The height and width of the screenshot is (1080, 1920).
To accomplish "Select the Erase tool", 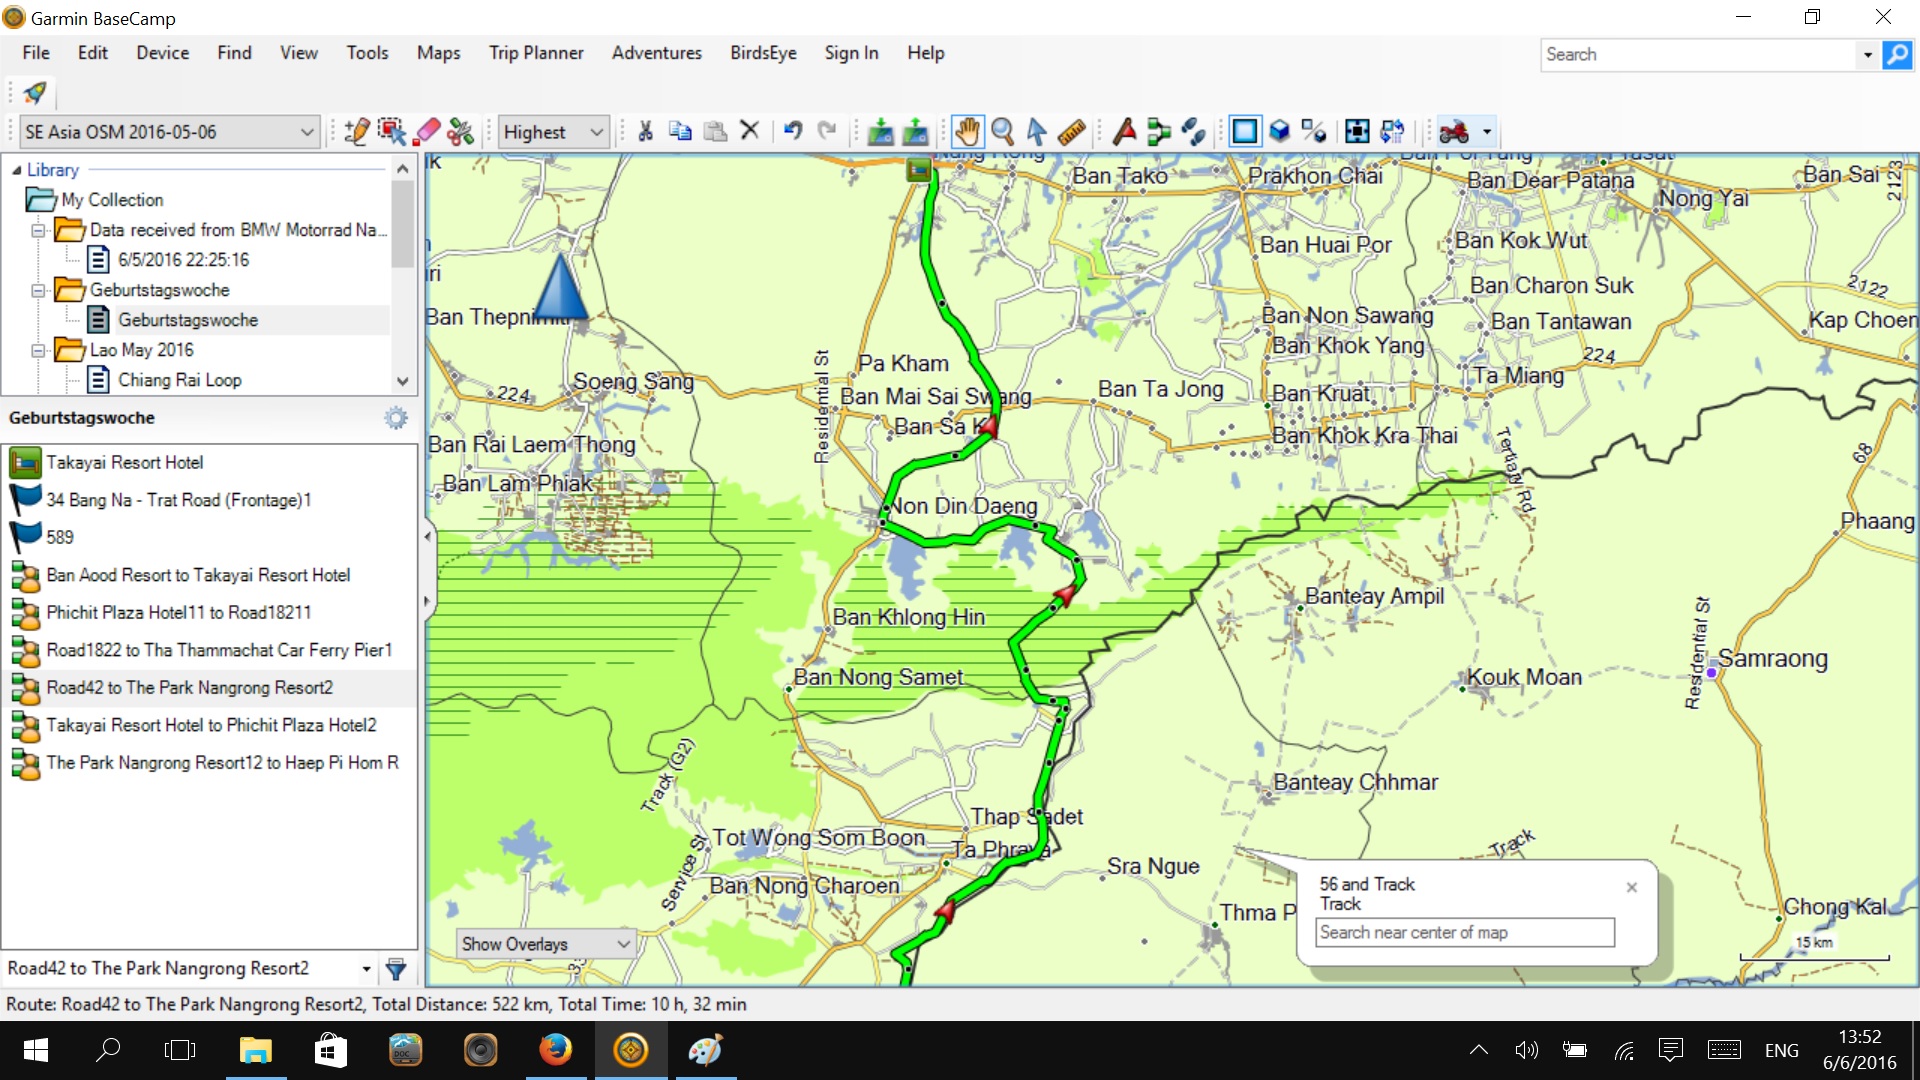I will tap(427, 131).
